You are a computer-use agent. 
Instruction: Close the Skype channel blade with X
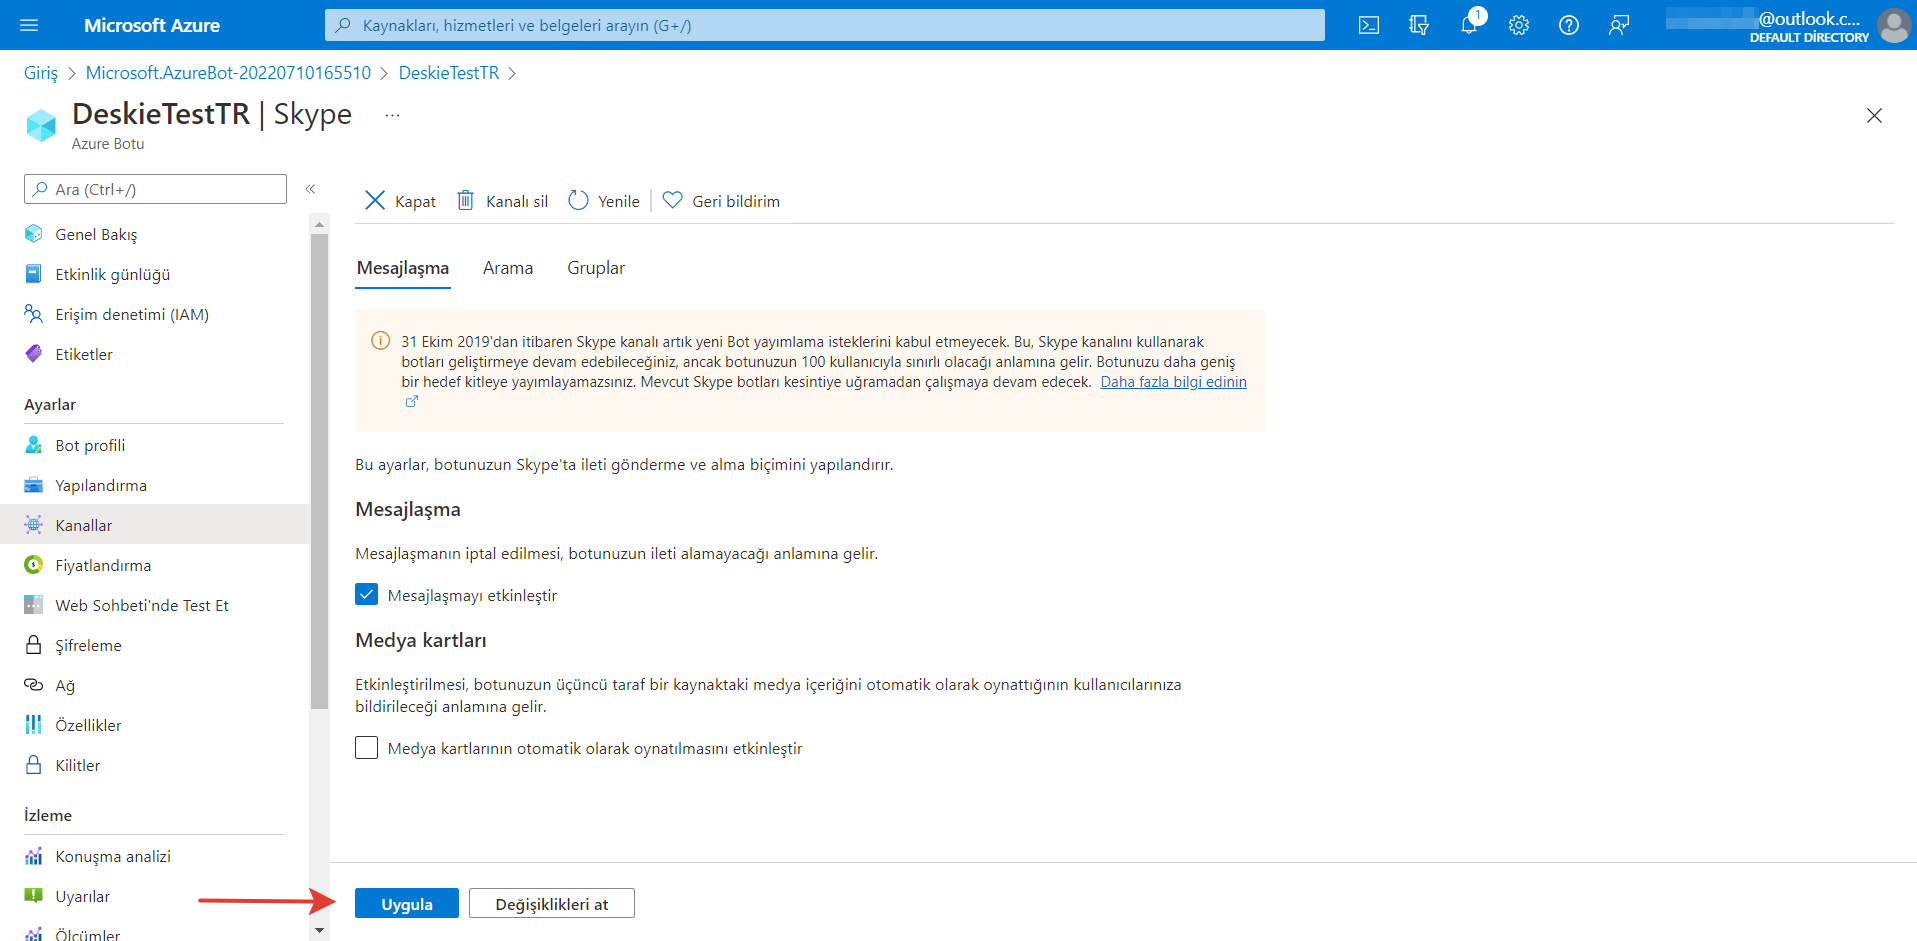coord(1874,116)
